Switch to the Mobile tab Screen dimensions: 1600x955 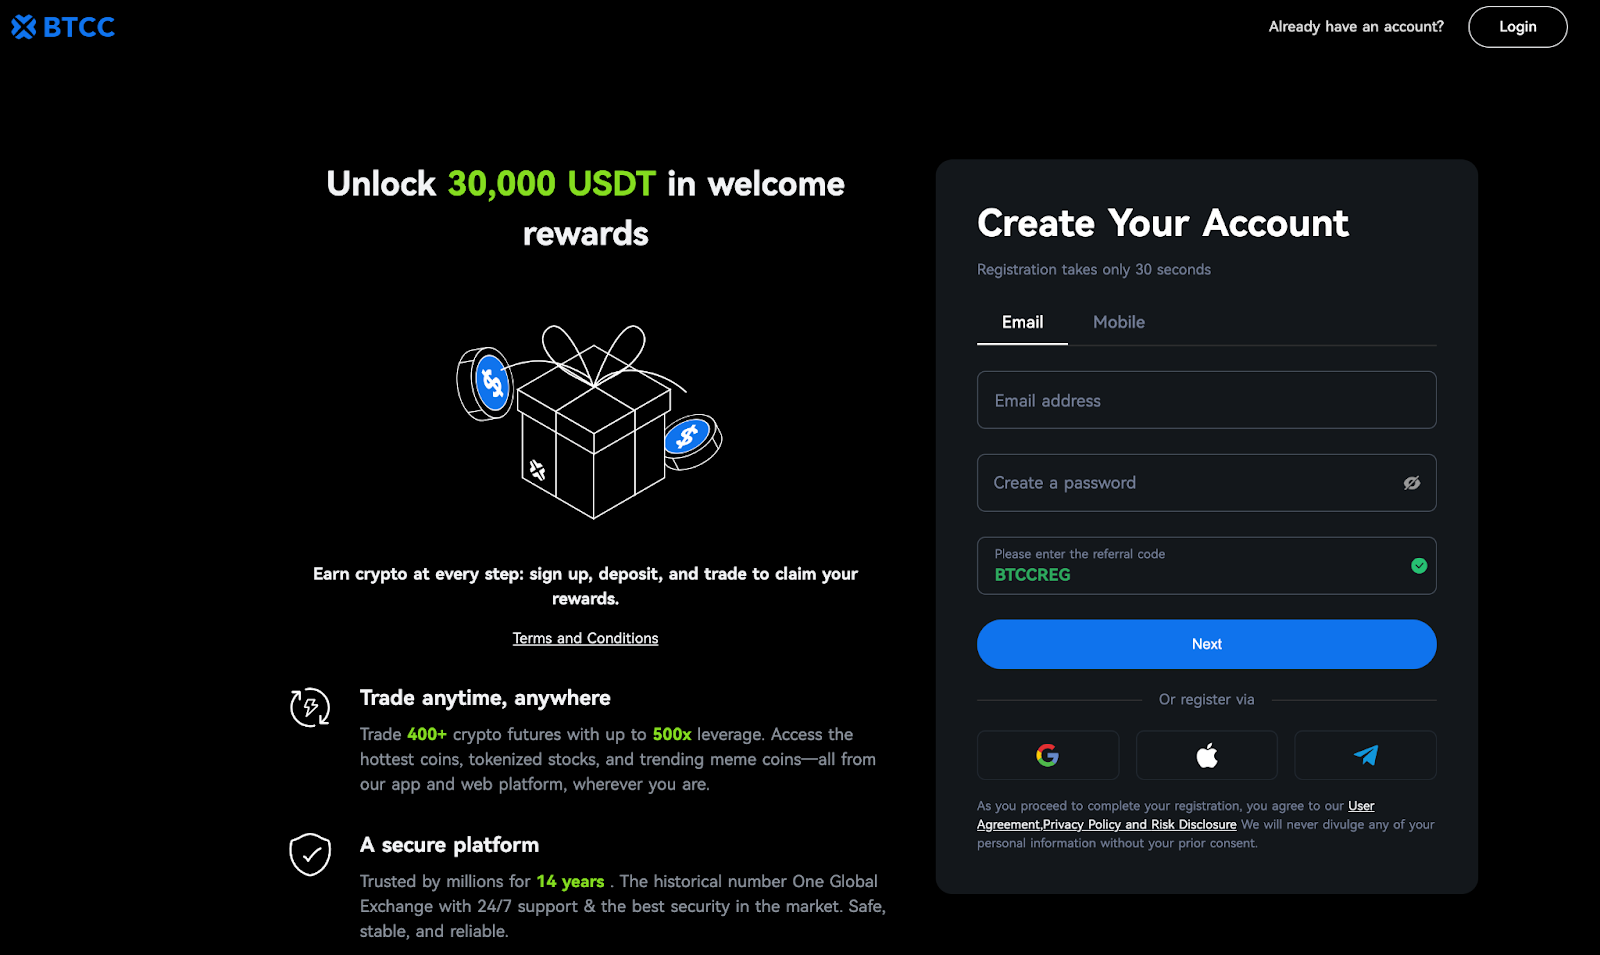tap(1119, 322)
